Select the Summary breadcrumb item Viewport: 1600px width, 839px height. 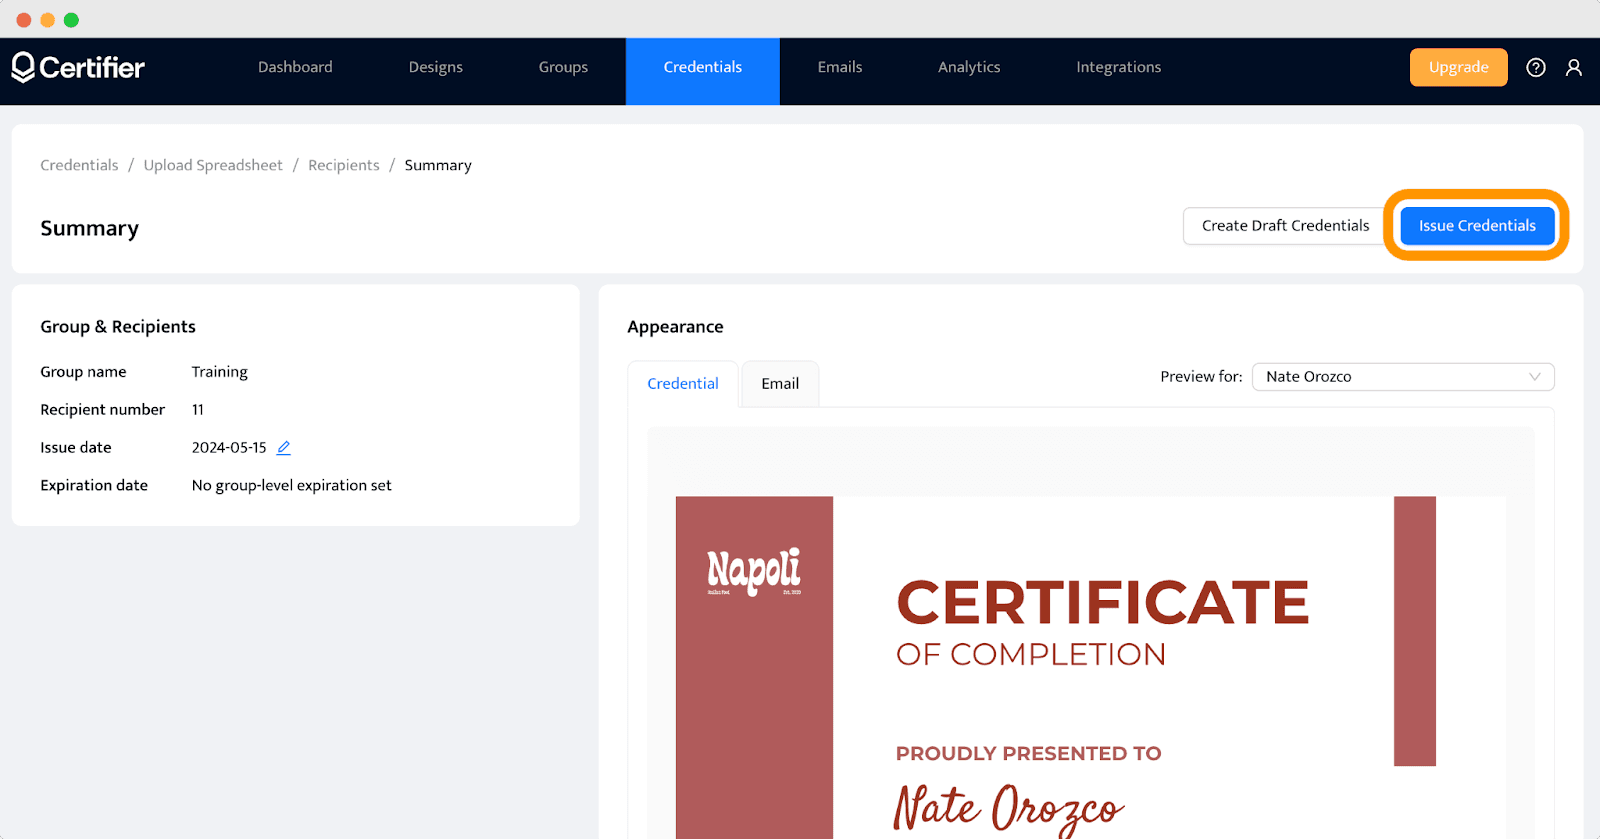(438, 165)
